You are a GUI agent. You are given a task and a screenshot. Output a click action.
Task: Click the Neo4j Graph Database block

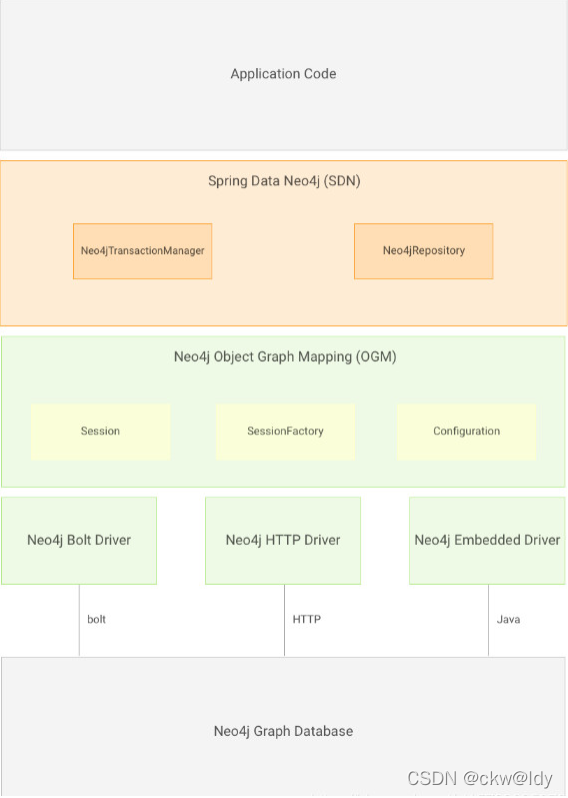click(x=283, y=727)
